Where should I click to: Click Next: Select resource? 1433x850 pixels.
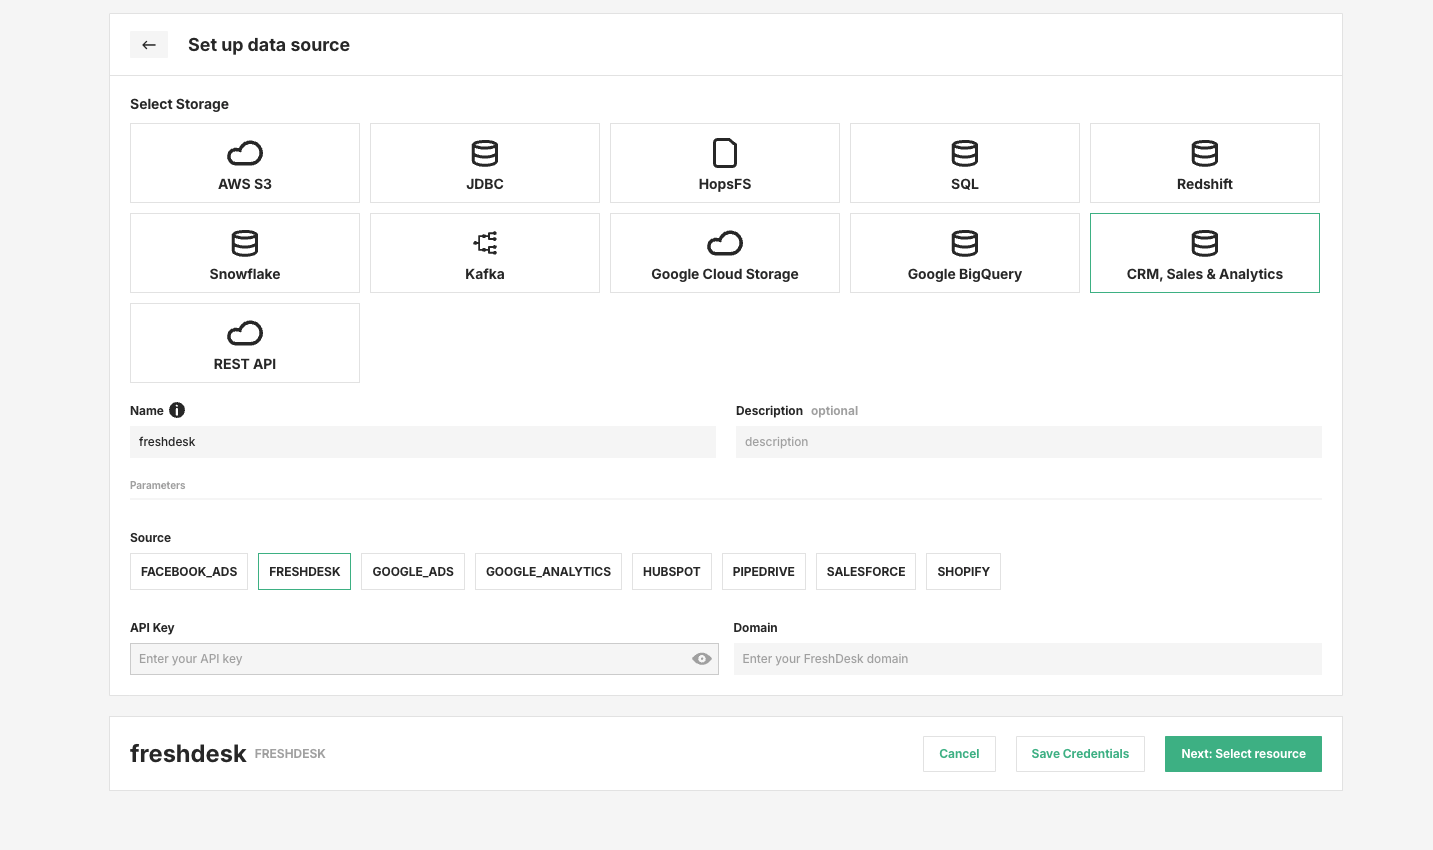point(1243,753)
